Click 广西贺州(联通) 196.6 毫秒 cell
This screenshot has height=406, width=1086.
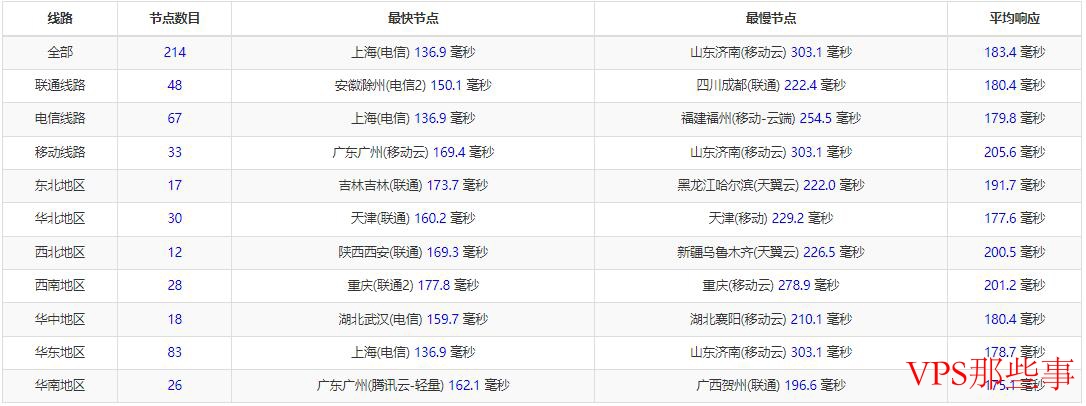[771, 385]
